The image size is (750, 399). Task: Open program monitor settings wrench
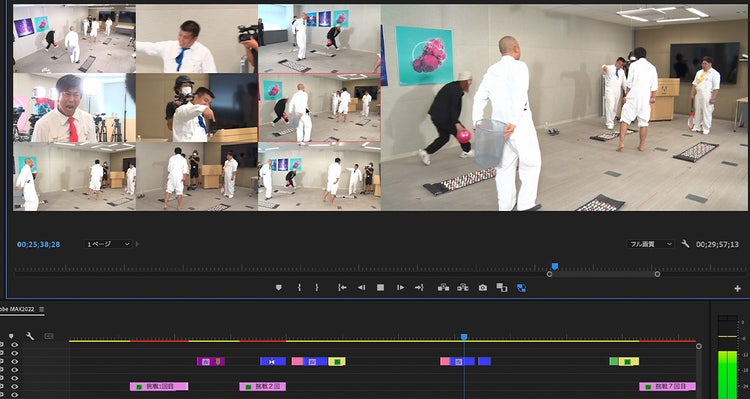pyautogui.click(x=685, y=244)
